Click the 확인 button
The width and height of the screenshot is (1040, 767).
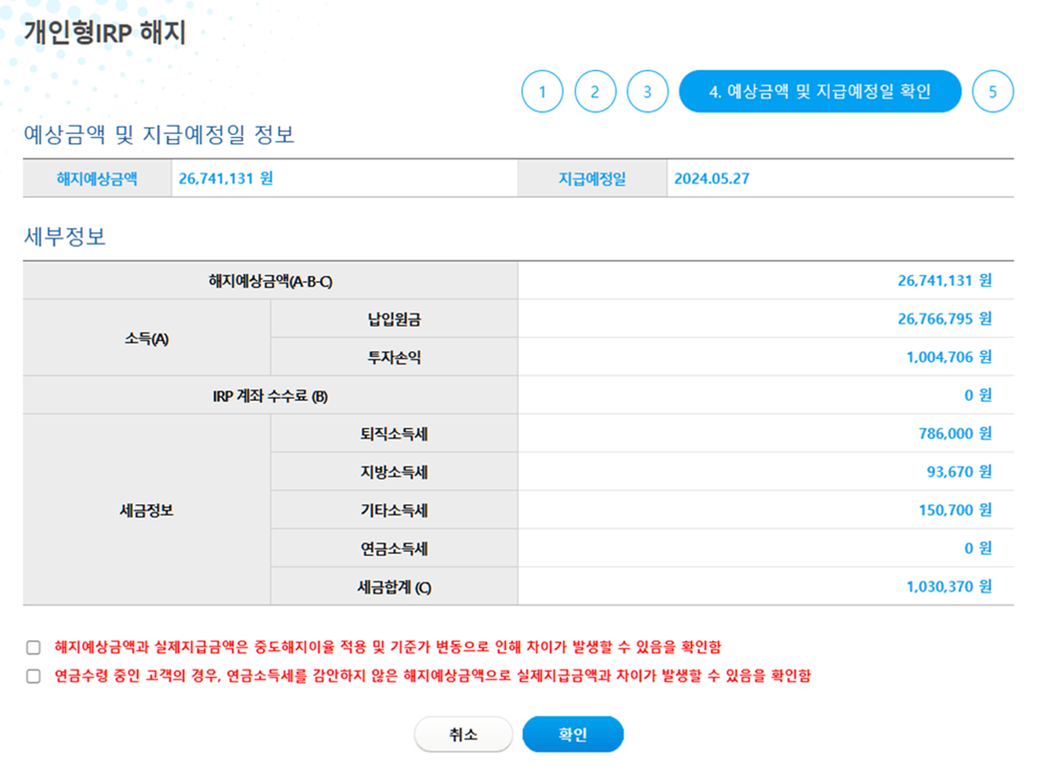pos(573,734)
